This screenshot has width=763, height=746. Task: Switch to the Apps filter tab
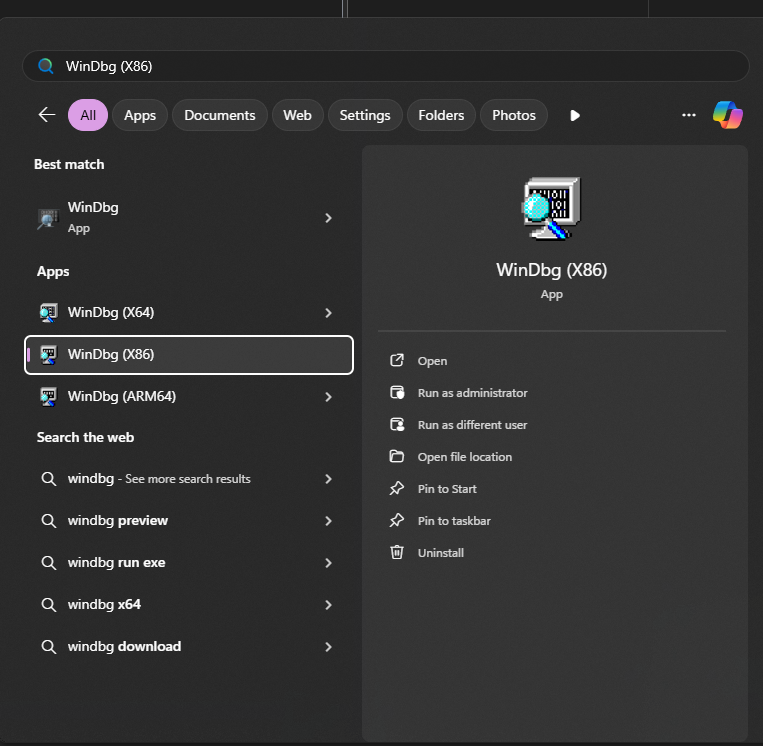(140, 115)
